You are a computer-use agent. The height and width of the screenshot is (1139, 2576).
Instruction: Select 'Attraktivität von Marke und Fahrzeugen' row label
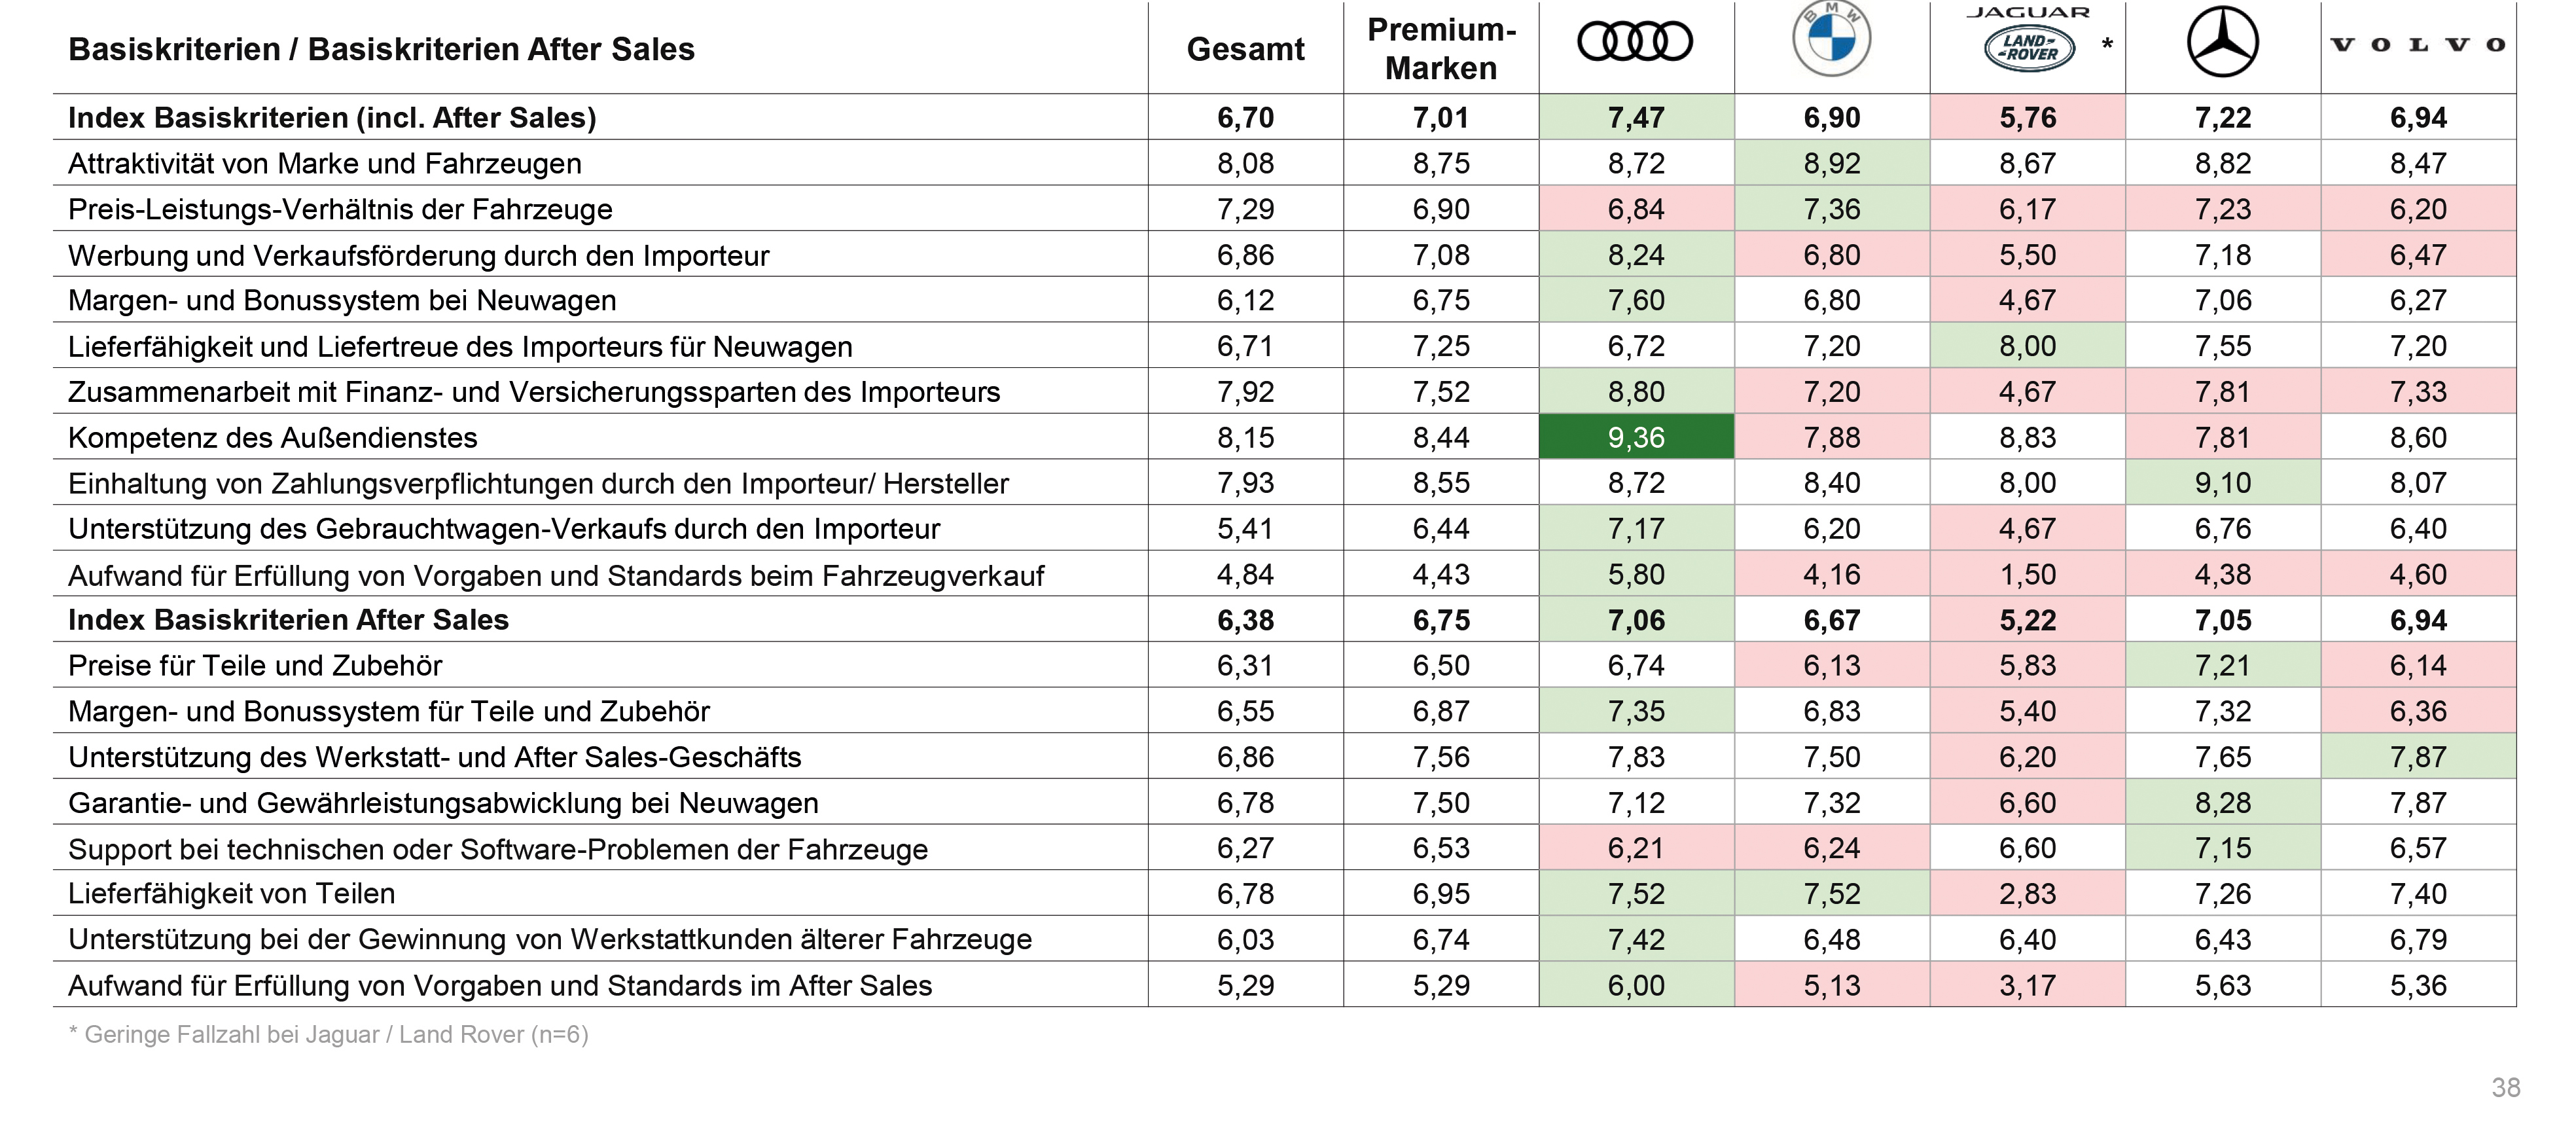(324, 163)
